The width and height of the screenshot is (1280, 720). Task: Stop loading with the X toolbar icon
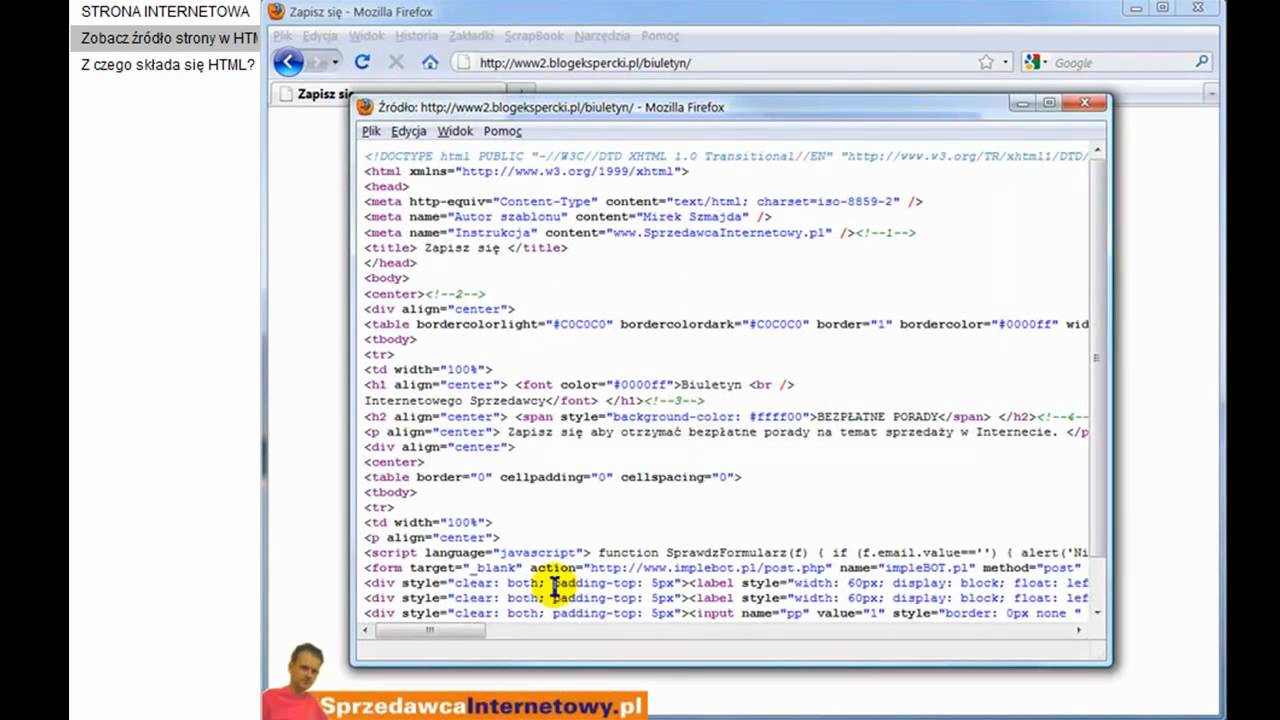tap(396, 62)
